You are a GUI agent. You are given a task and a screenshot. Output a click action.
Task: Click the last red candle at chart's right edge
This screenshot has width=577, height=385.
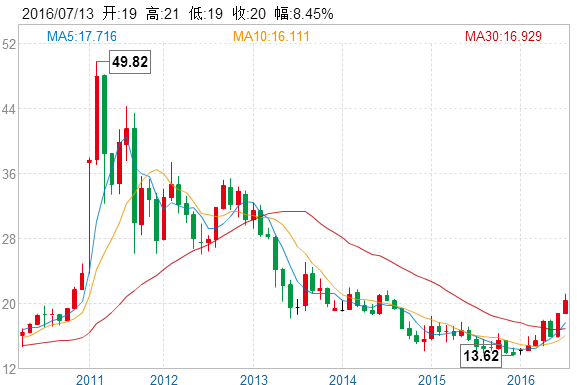pos(566,307)
